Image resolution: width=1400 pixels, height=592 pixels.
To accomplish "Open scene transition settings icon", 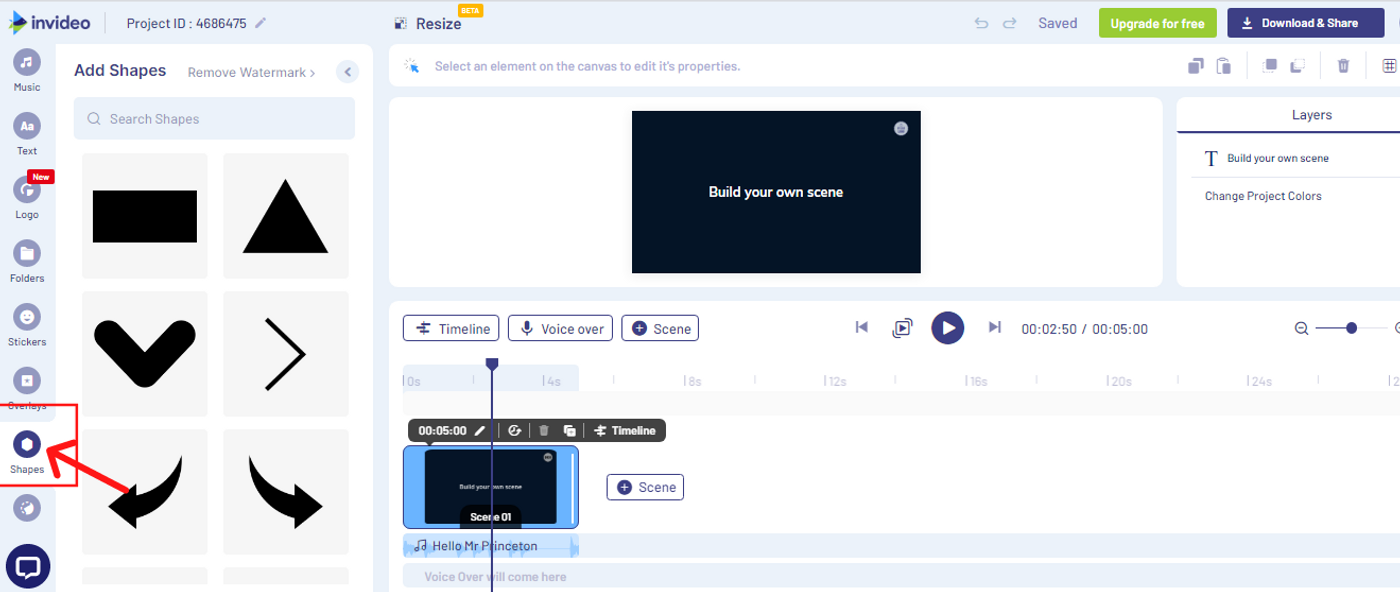I will [x=514, y=430].
